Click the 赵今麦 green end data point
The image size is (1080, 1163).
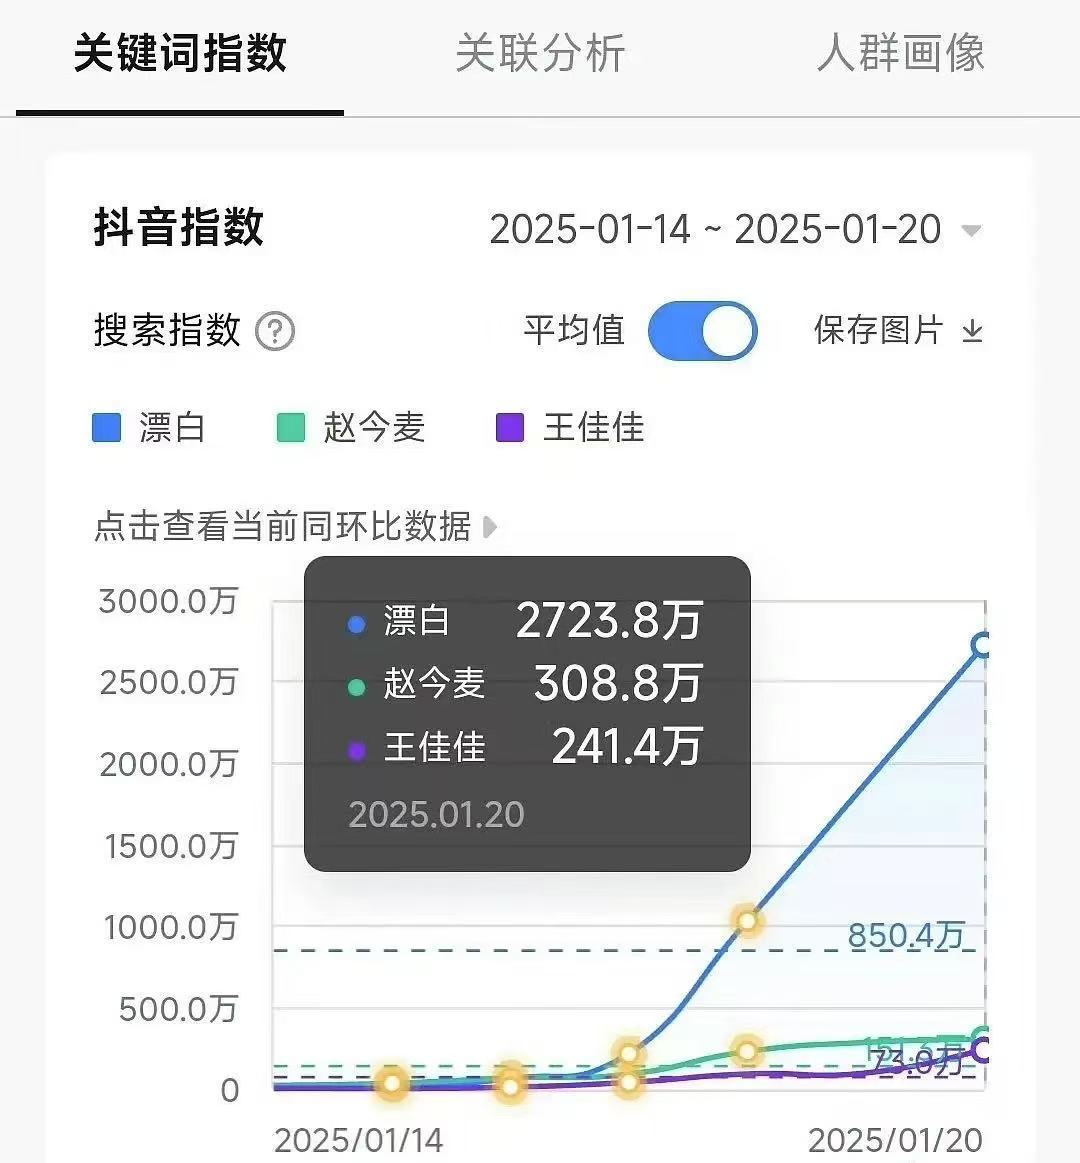[981, 1035]
